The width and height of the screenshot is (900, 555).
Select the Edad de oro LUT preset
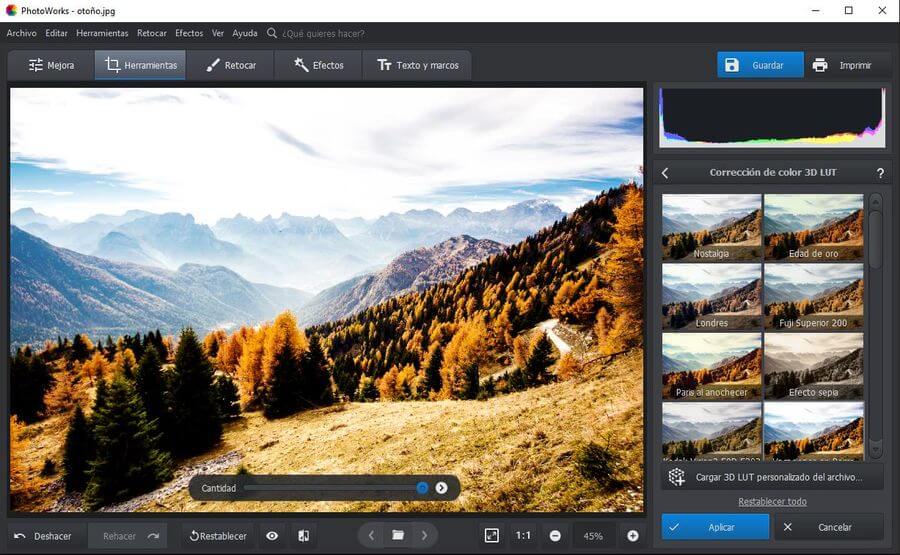pyautogui.click(x=813, y=227)
